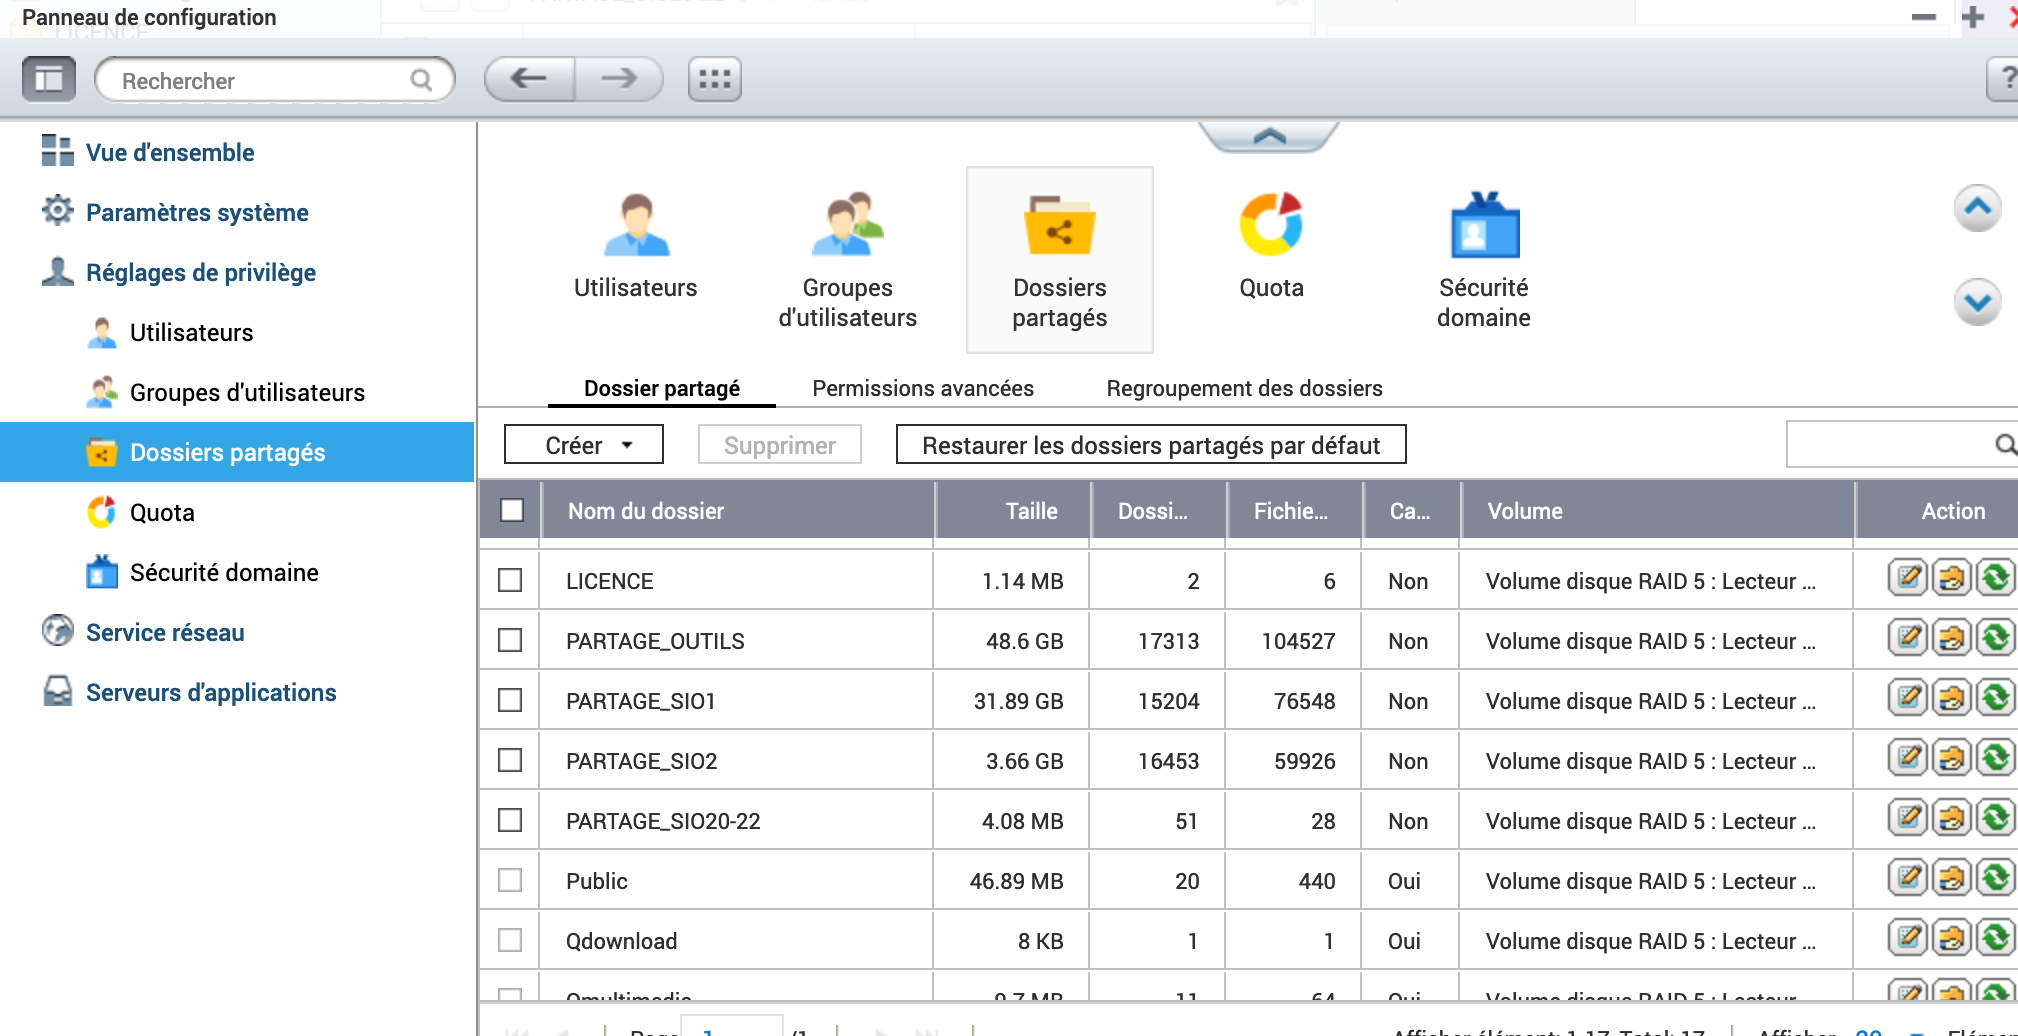2018x1036 pixels.
Task: Switch to Regroupement des dossiers tab
Action: click(1244, 388)
